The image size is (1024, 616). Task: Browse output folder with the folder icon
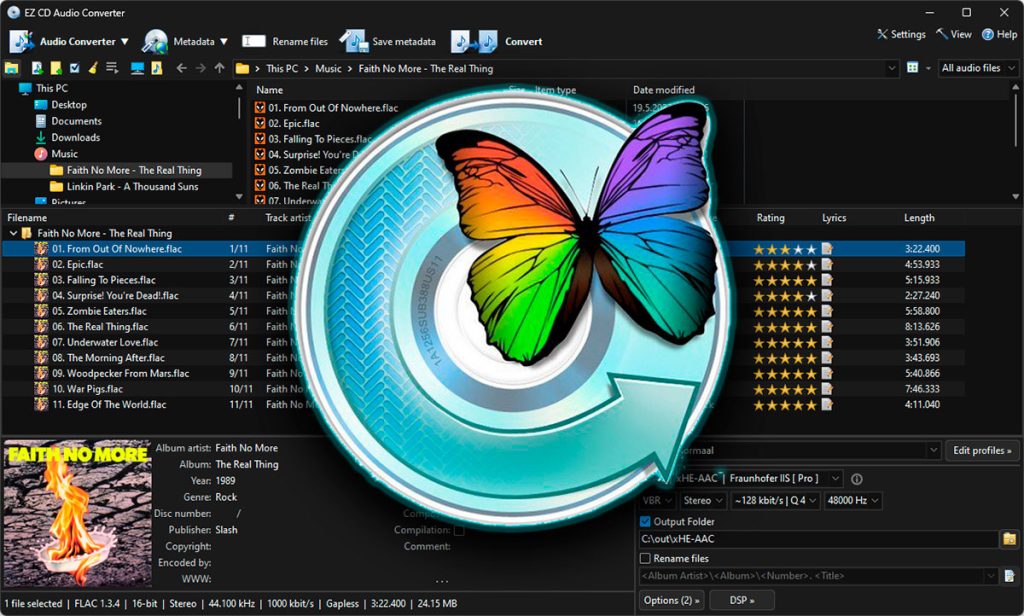1009,539
